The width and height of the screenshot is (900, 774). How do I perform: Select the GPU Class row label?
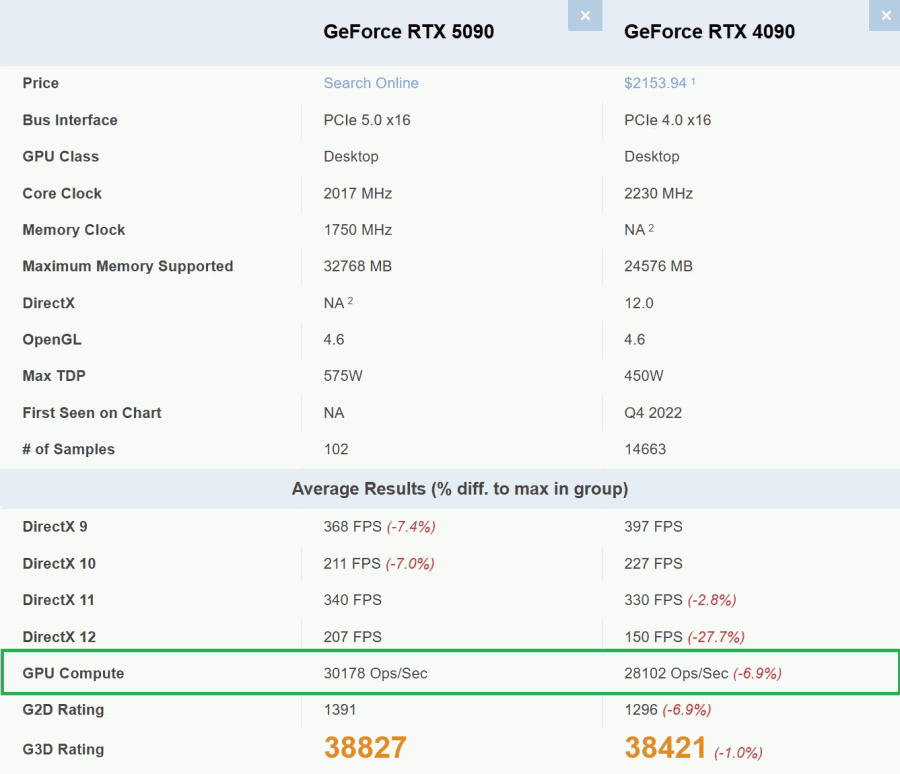61,157
